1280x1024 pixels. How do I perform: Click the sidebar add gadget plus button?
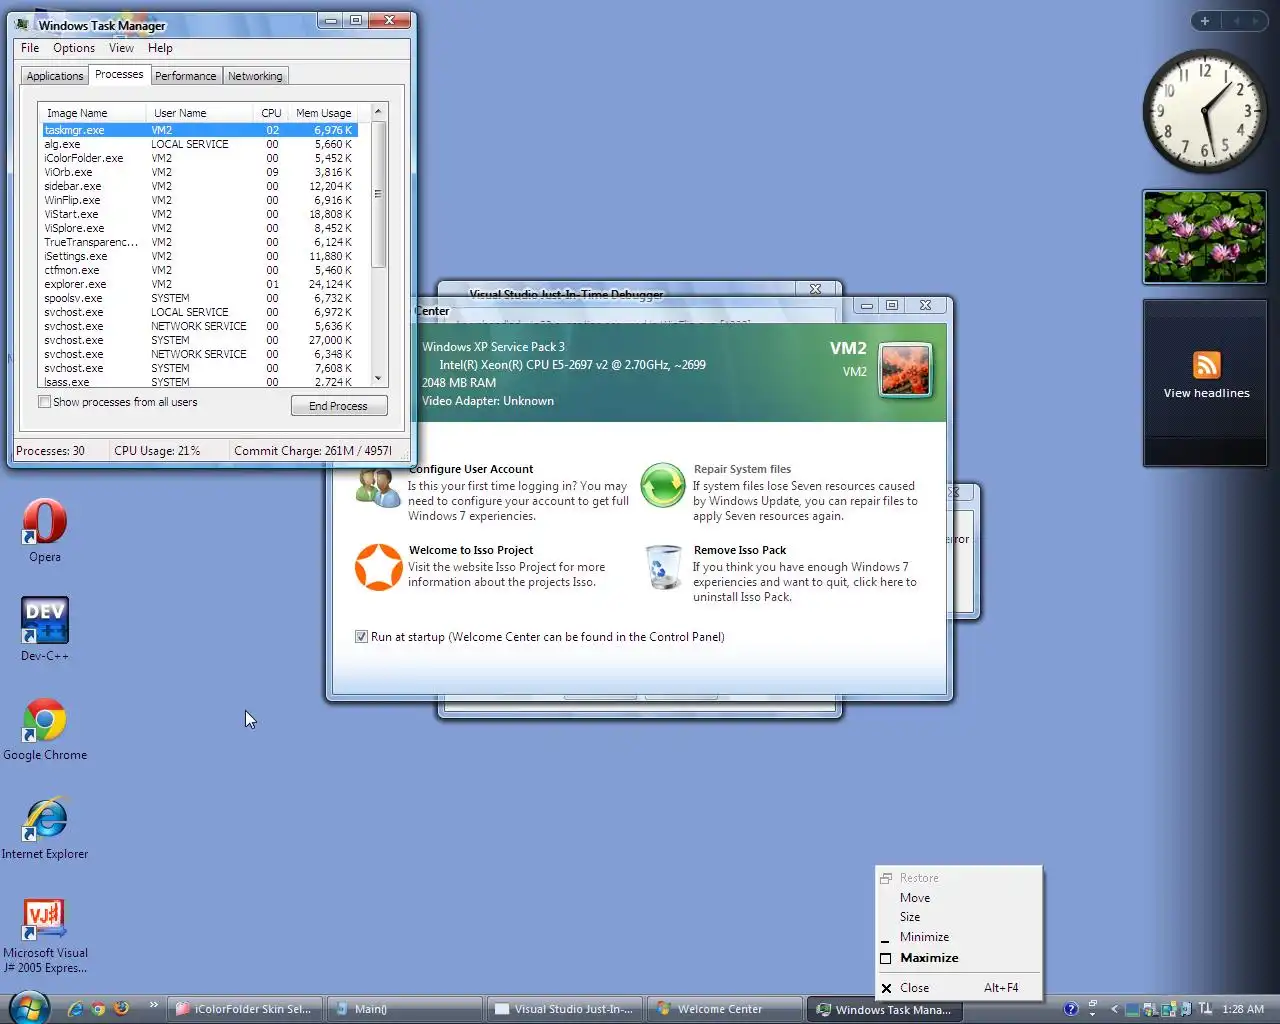[1205, 21]
